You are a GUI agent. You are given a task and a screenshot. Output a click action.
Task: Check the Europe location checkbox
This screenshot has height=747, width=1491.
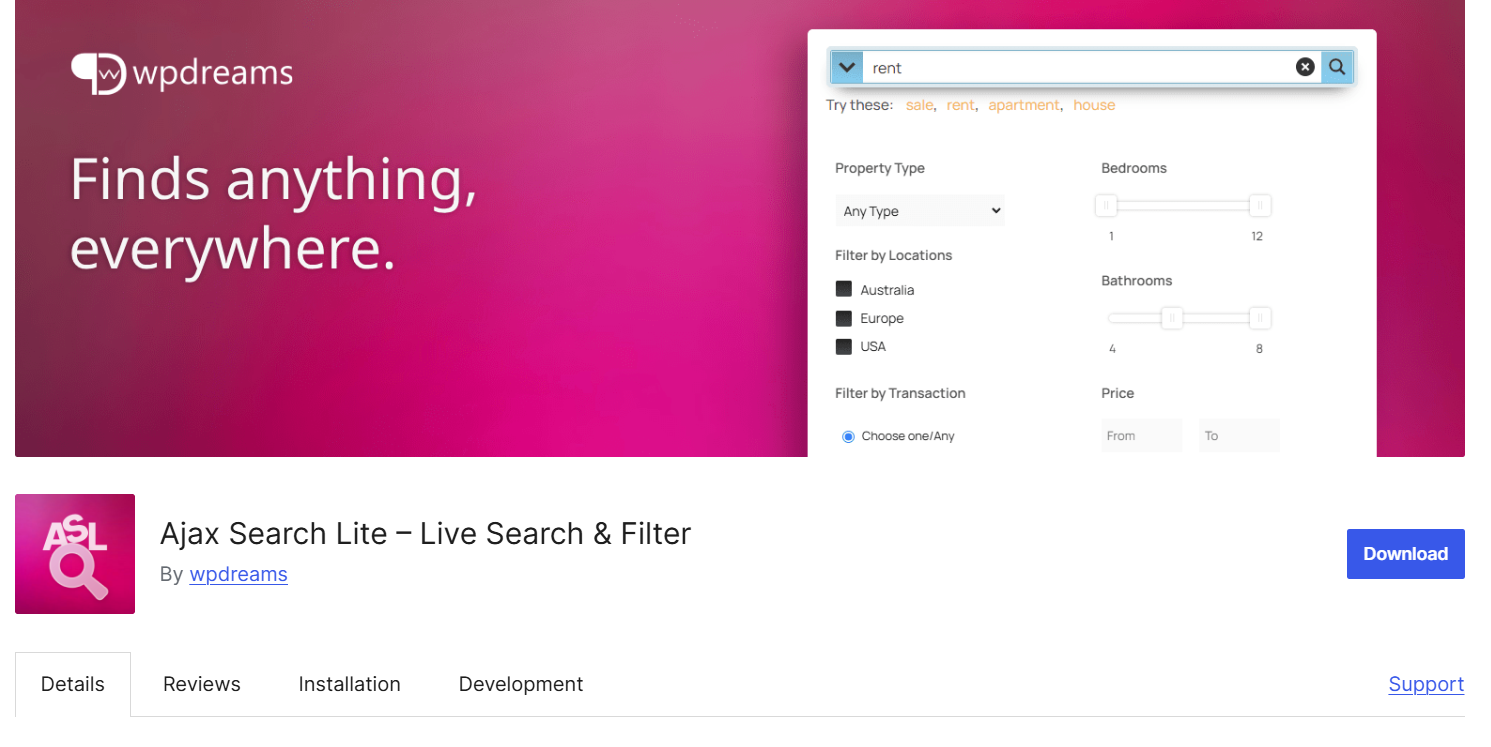point(844,318)
